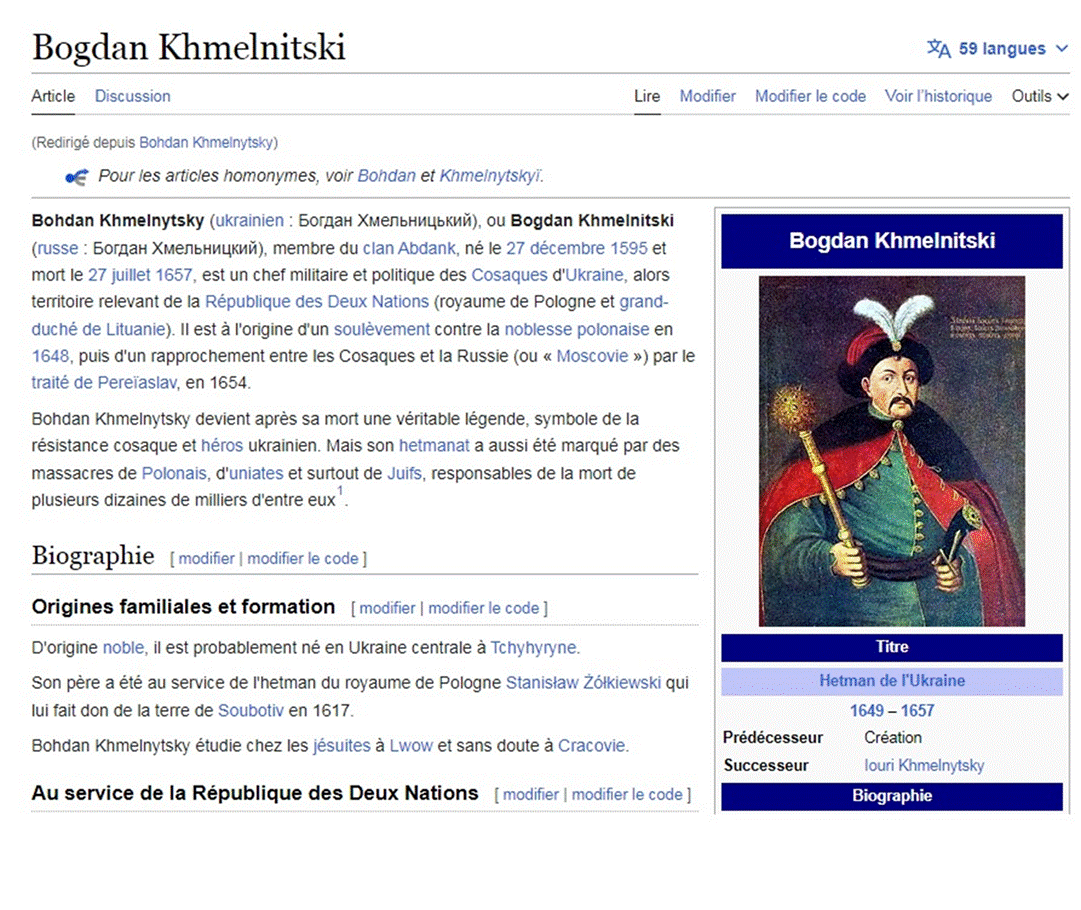Open the Hetman de l'Ukraine infobox link
Image resolution: width=1081 pixels, height=910 pixels.
(891, 681)
